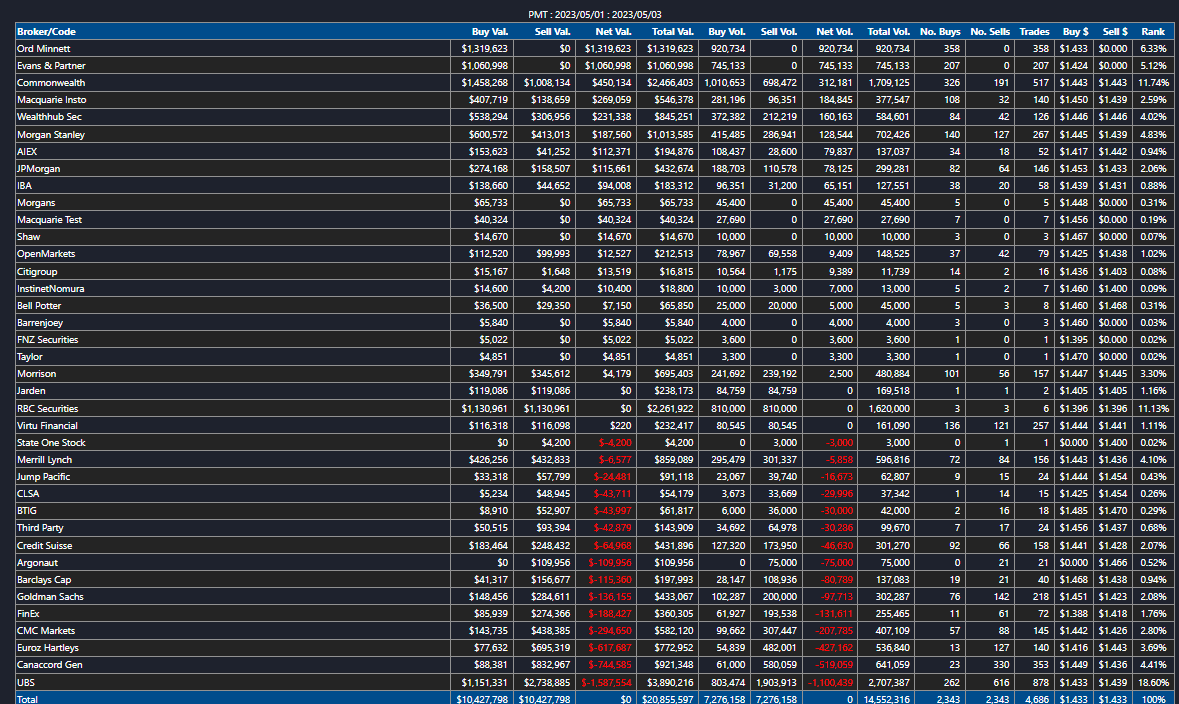Click the Virtu Financial broker name

47,426
